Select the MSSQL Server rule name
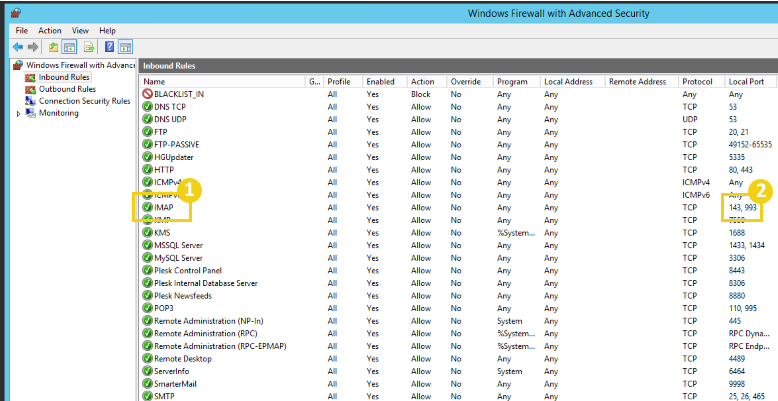Screen dimensions: 778x401 click(x=179, y=245)
